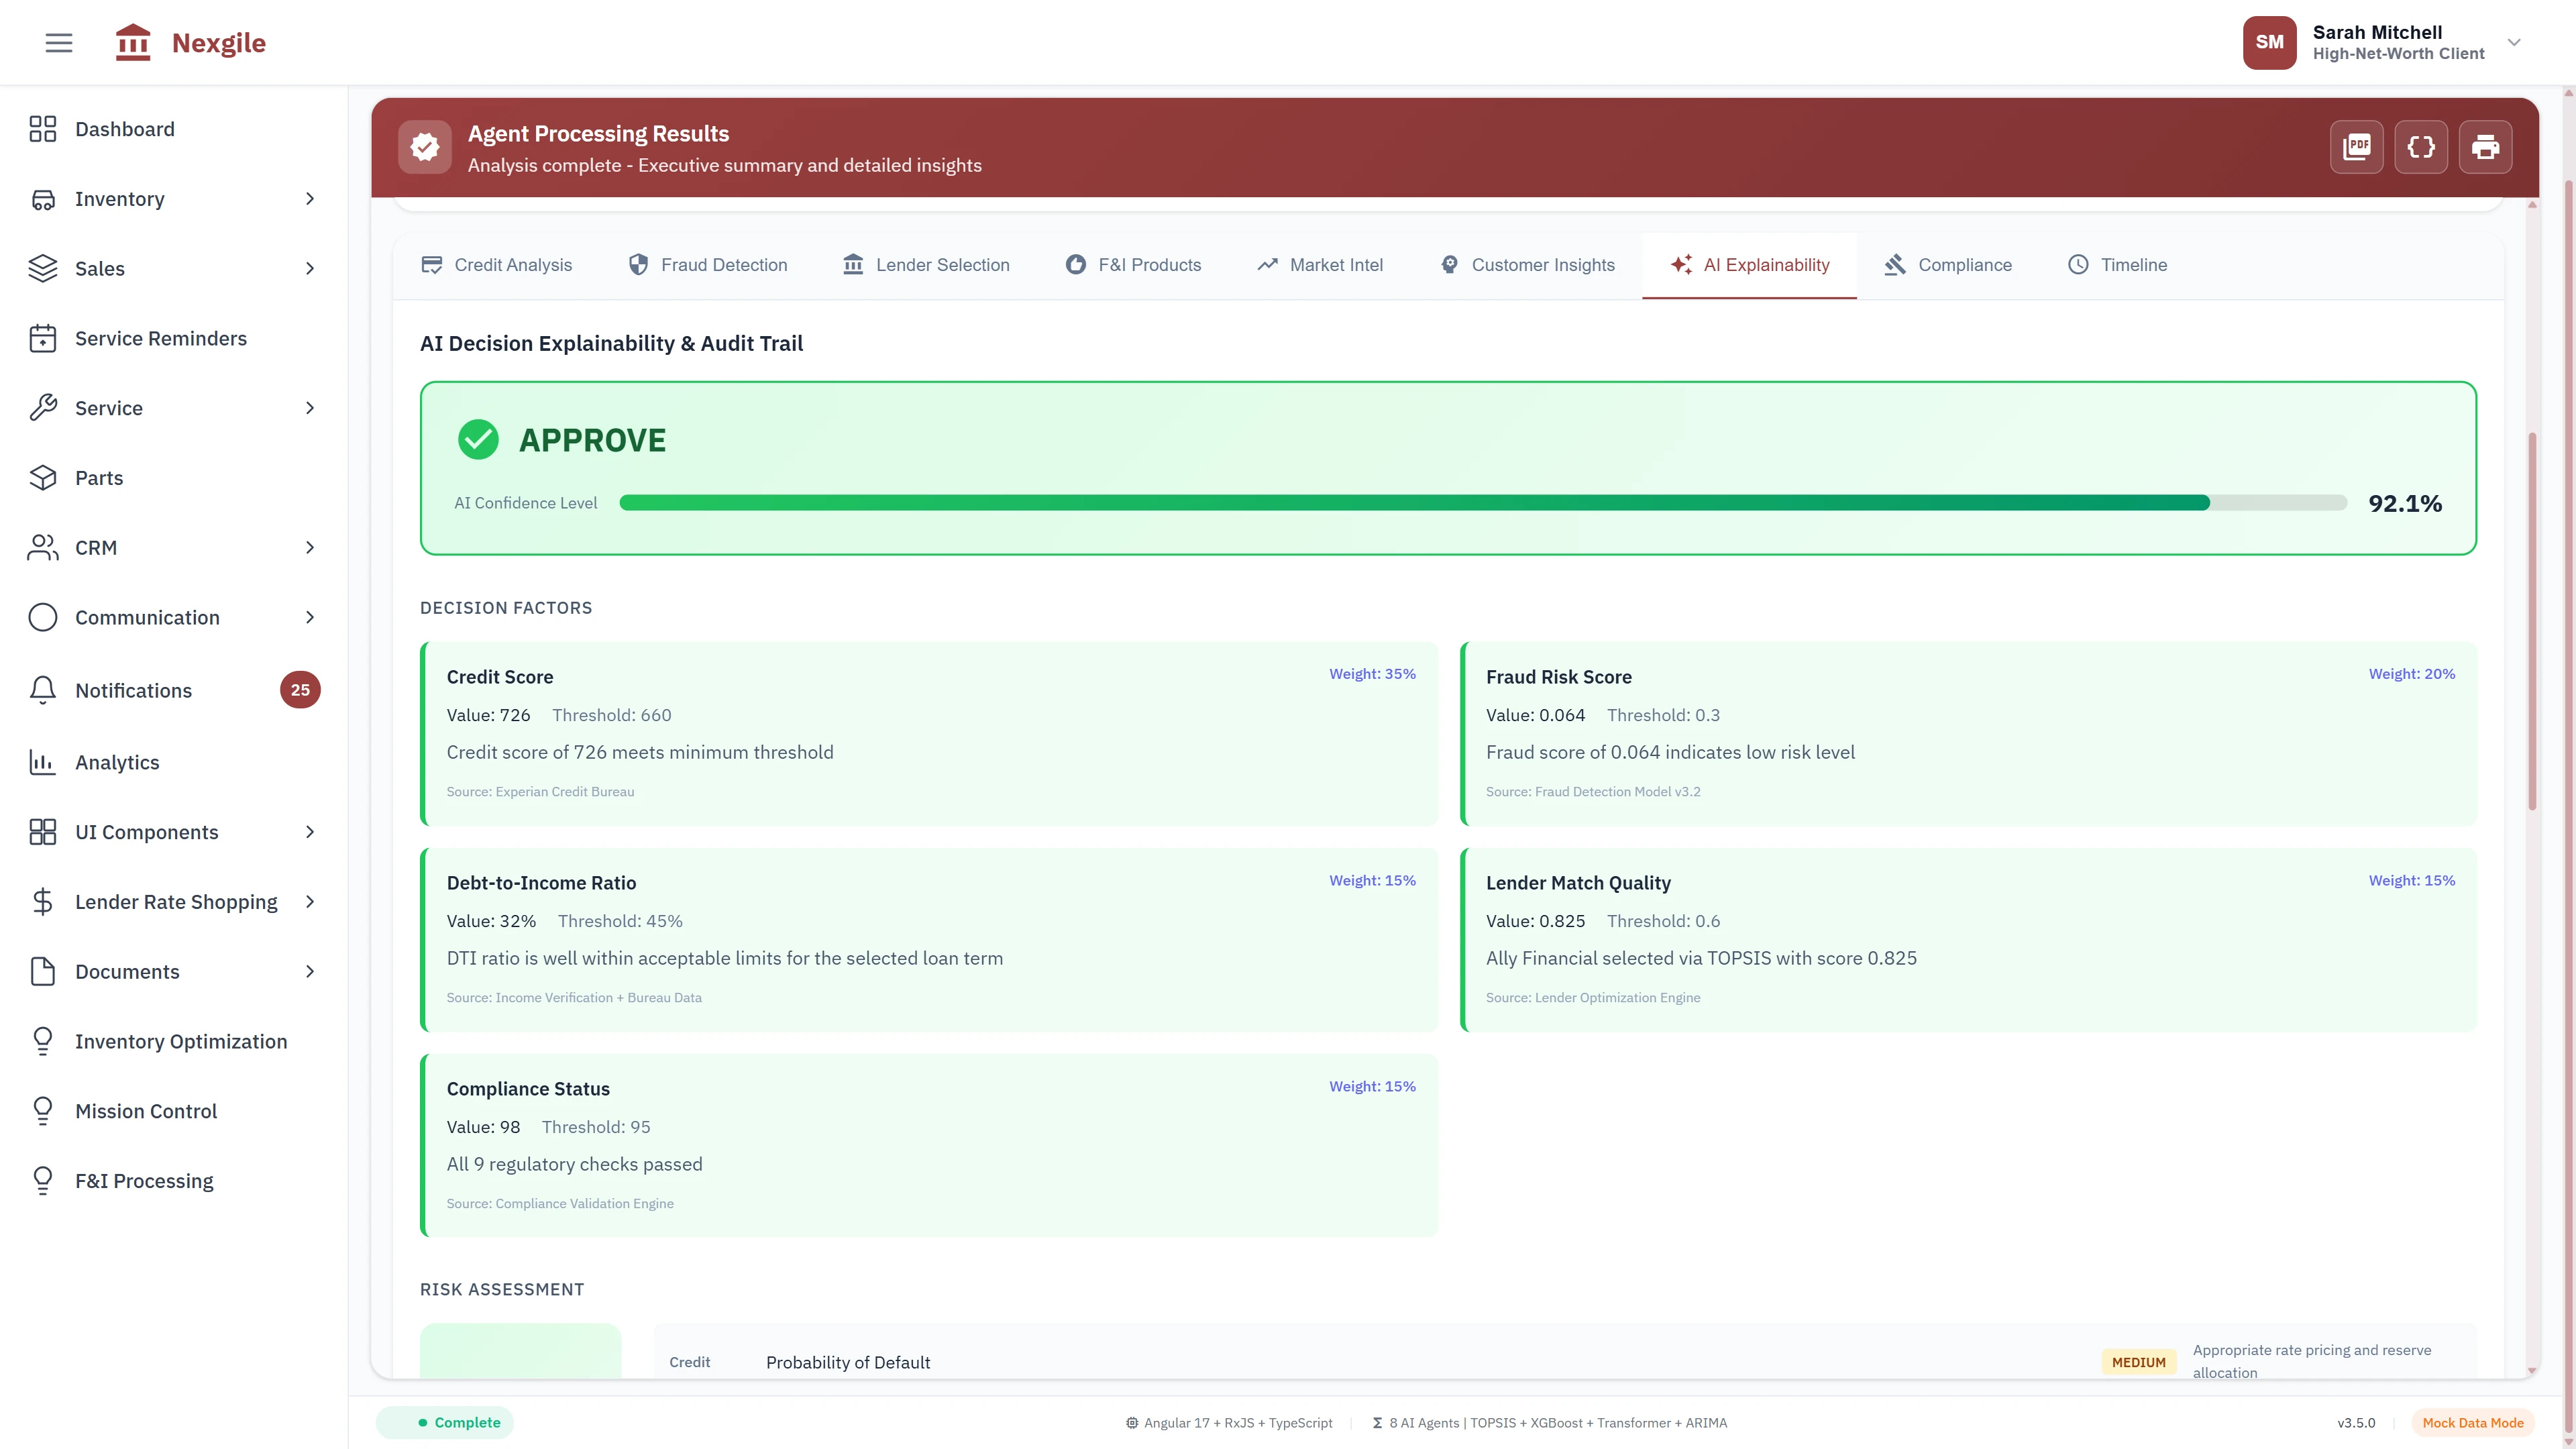The image size is (2576, 1449).
Task: Open Notifications with the bell icon
Action: point(43,689)
